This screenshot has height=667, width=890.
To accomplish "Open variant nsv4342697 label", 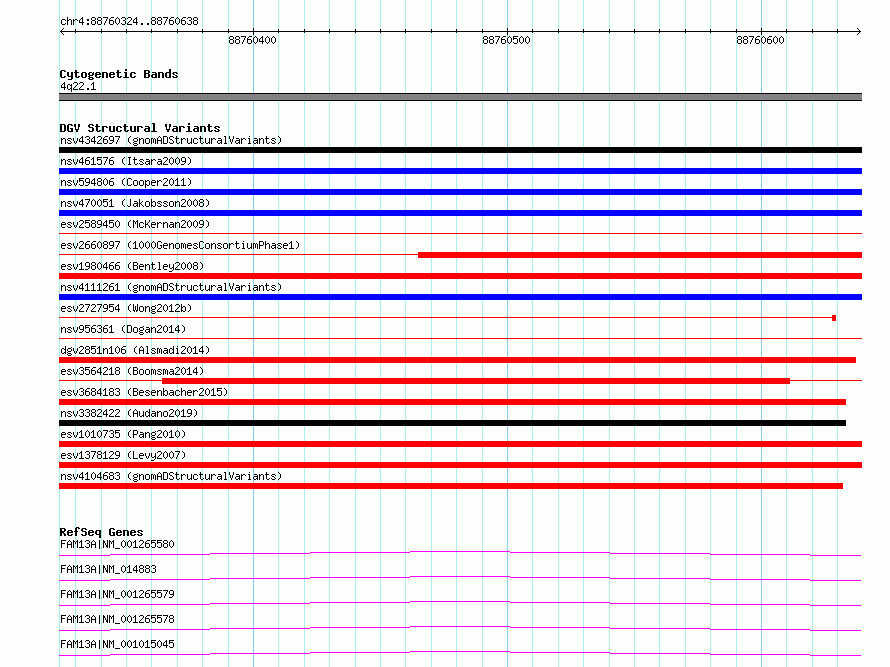I will (171, 140).
